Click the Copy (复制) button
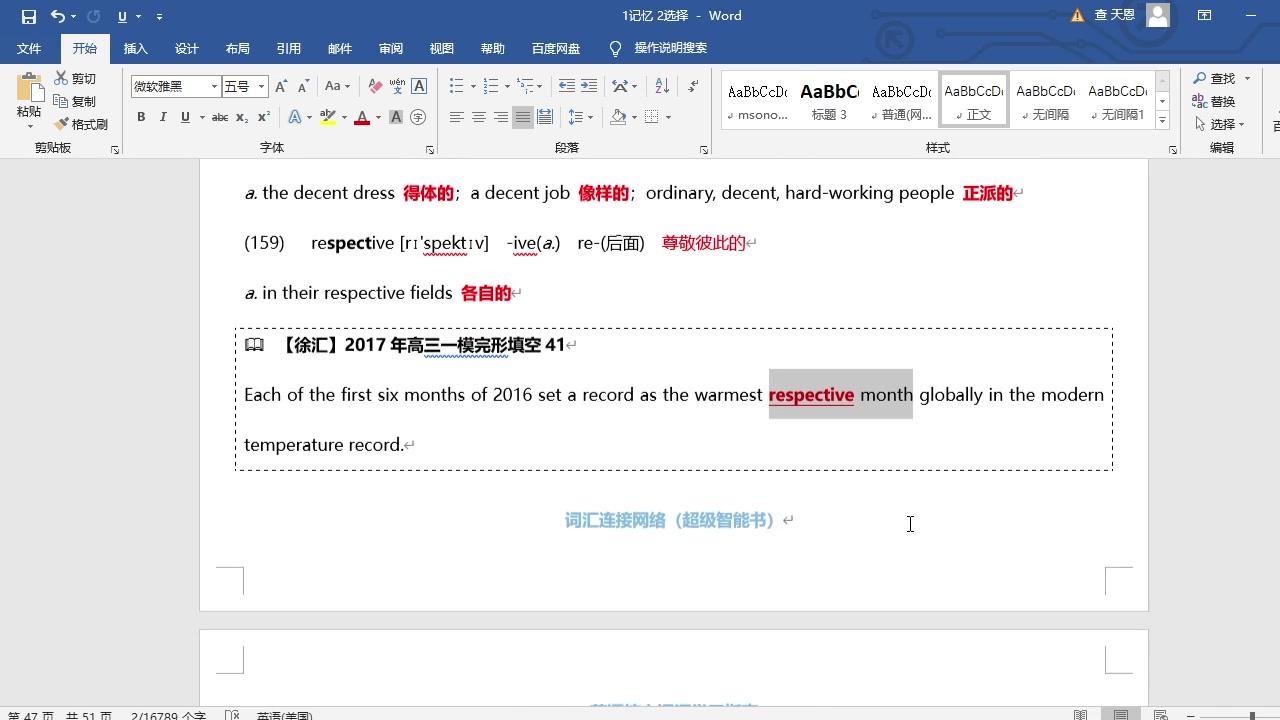1280x720 pixels. [76, 102]
